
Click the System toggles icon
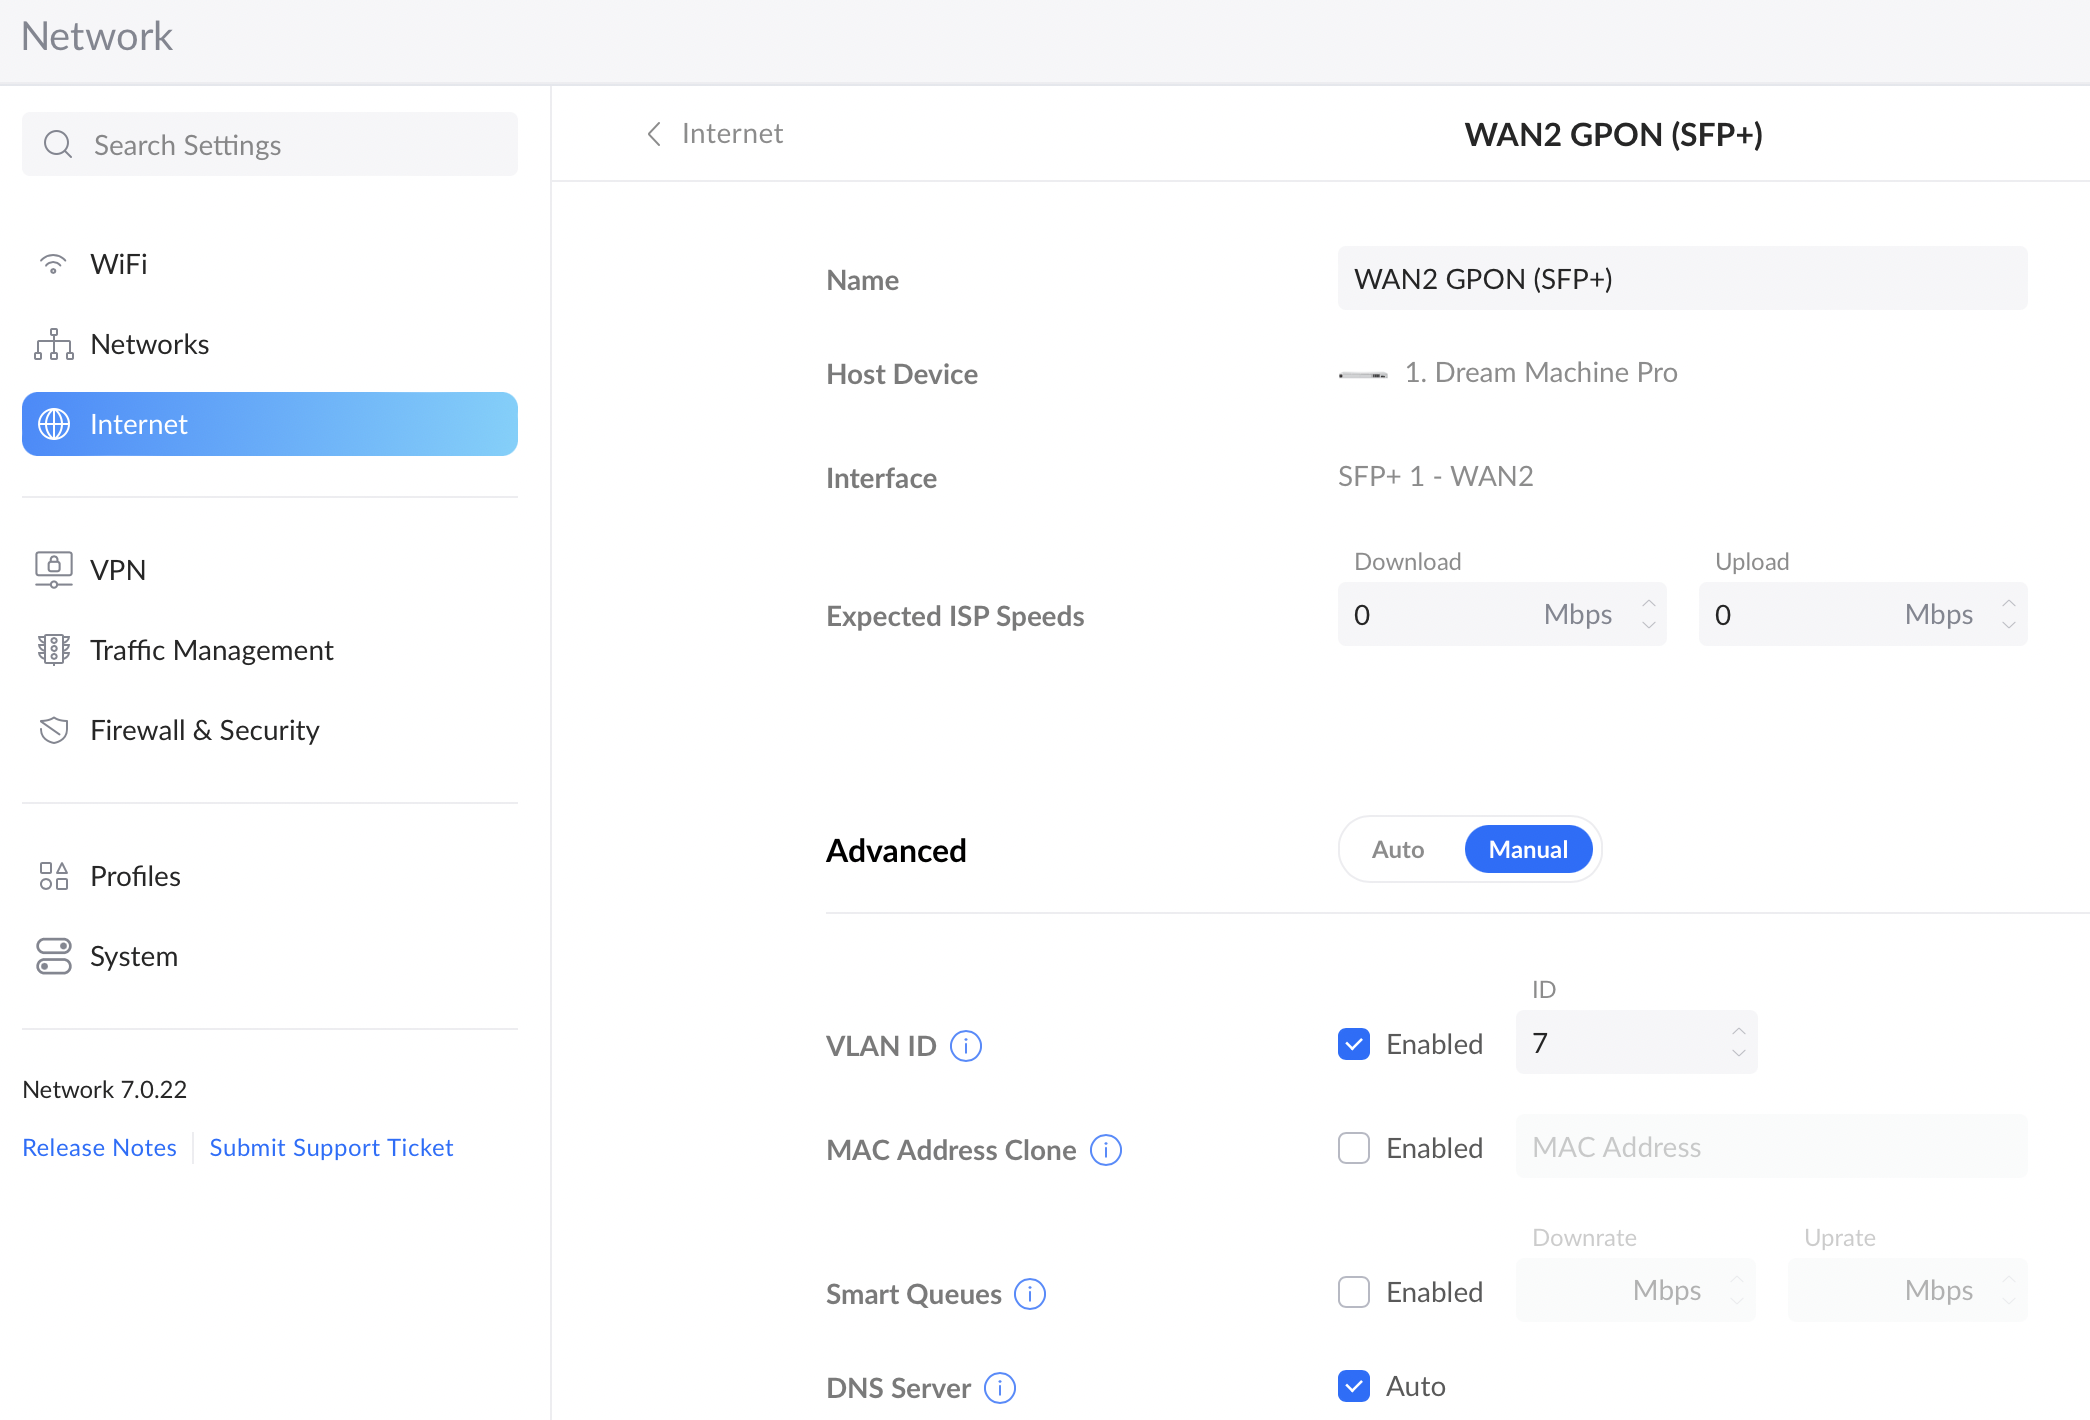53,956
